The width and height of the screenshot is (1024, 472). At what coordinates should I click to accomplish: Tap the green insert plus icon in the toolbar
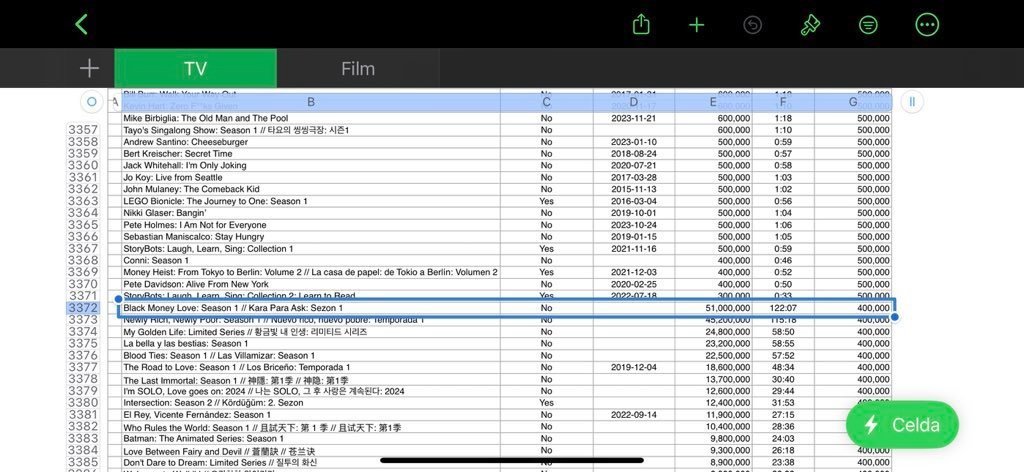pyautogui.click(x=697, y=25)
